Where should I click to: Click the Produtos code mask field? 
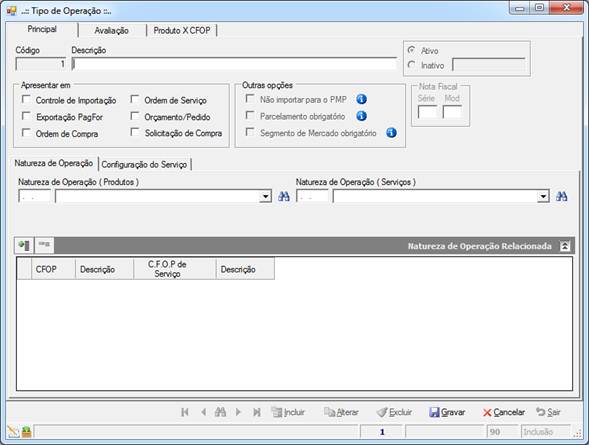click(x=34, y=196)
